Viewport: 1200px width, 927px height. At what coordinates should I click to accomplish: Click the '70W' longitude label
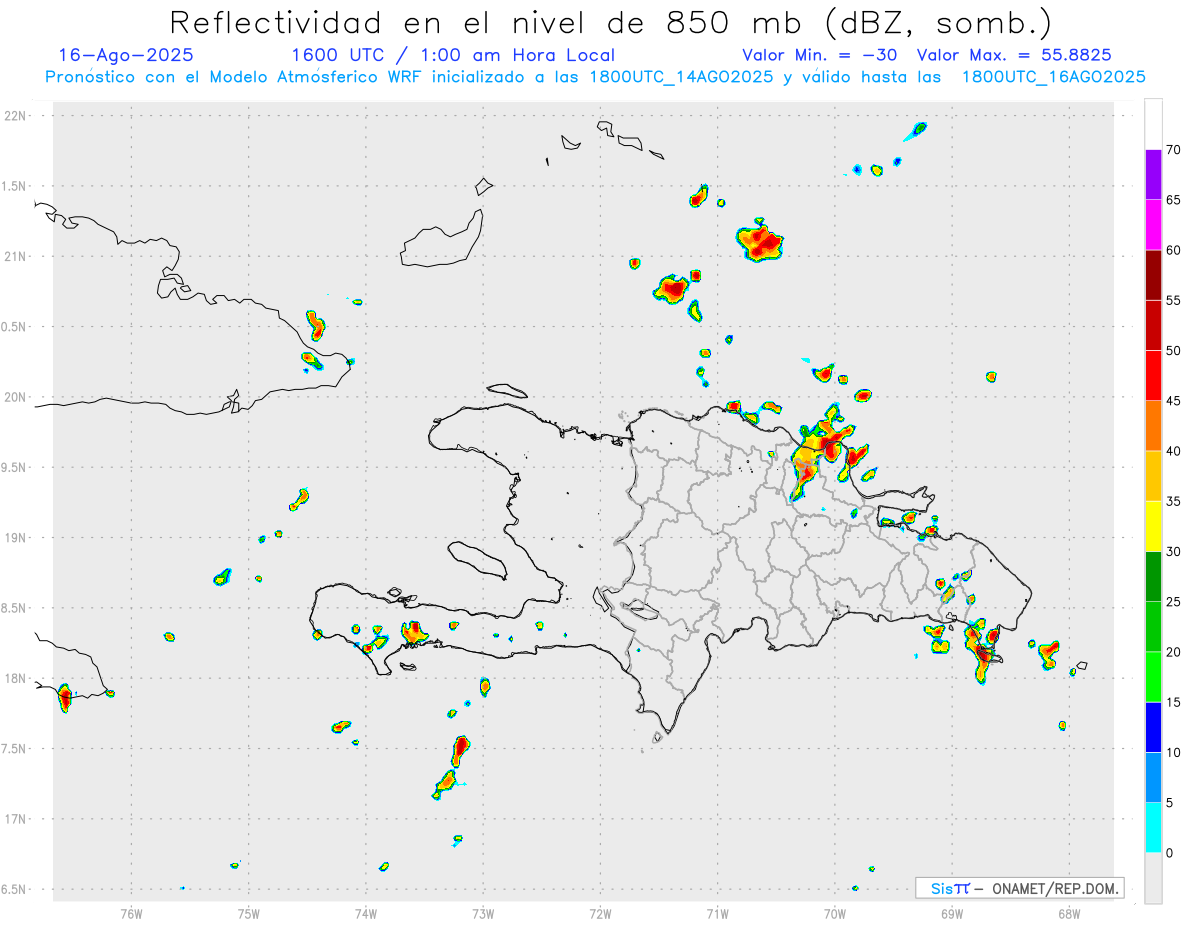coord(834,912)
